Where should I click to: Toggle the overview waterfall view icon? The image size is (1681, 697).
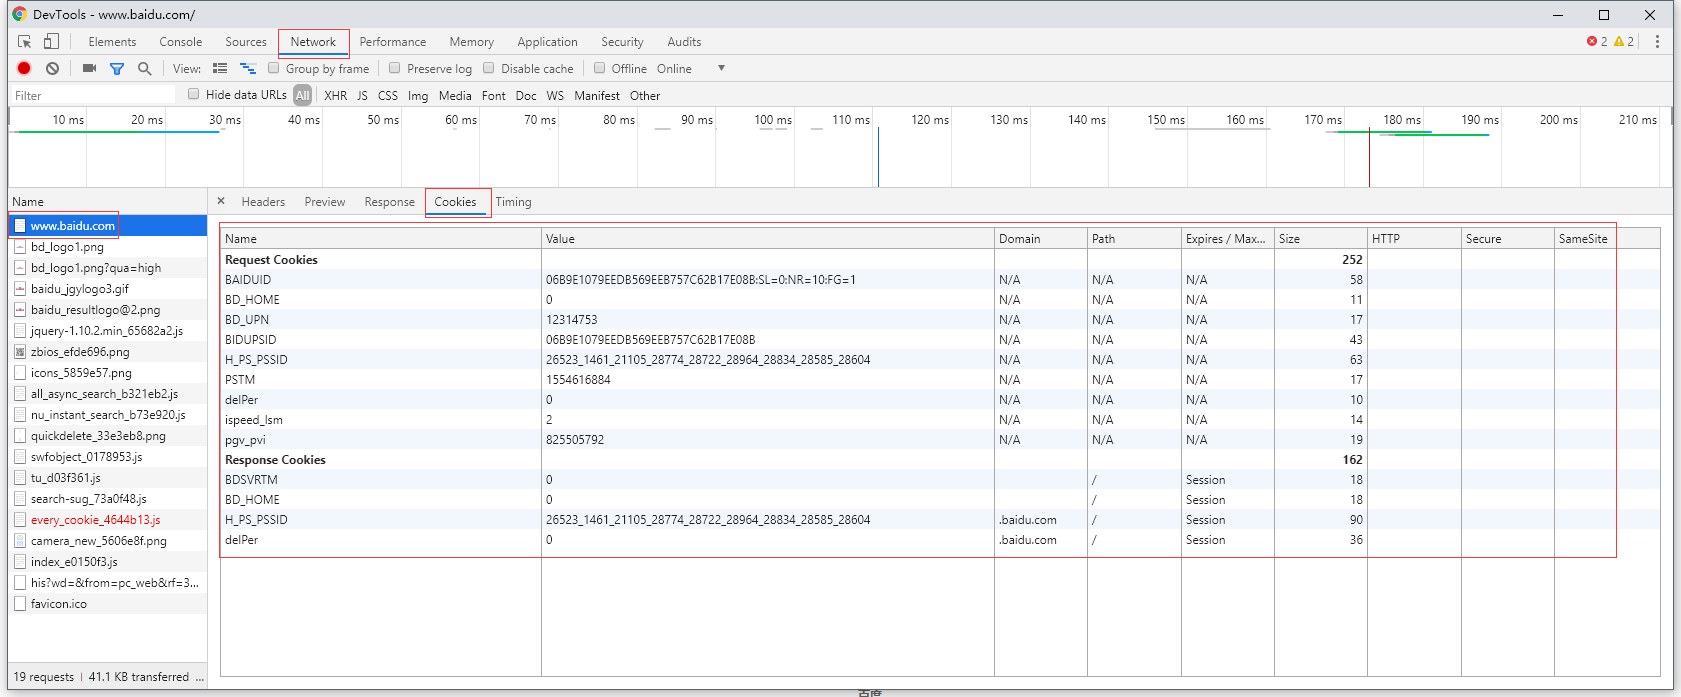248,68
